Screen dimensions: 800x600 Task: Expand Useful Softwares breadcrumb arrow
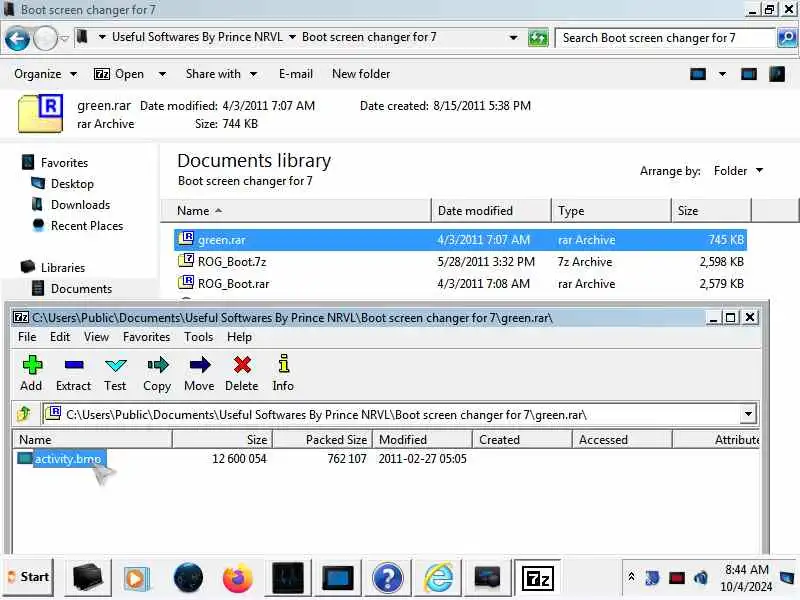[292, 37]
